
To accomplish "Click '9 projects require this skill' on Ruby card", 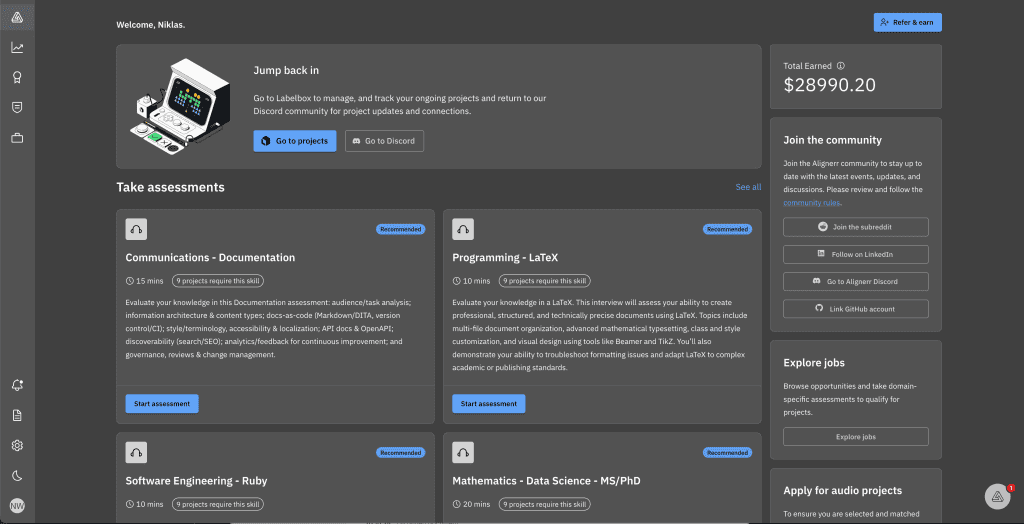I will (x=218, y=504).
